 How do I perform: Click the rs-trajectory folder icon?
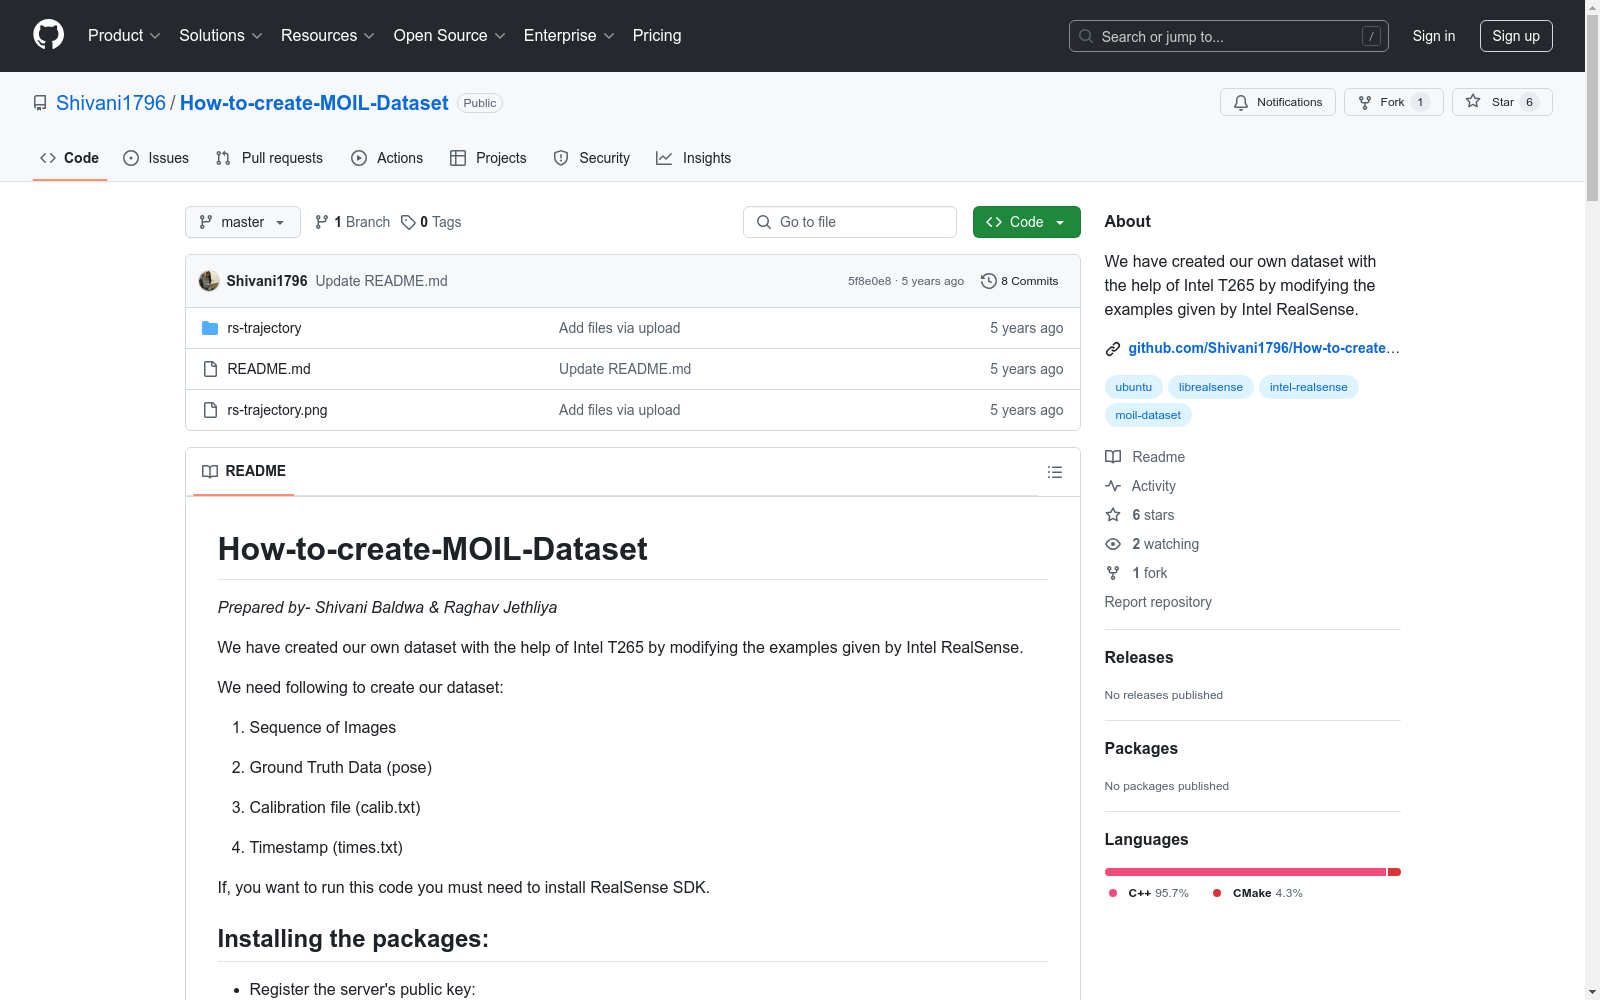(210, 328)
